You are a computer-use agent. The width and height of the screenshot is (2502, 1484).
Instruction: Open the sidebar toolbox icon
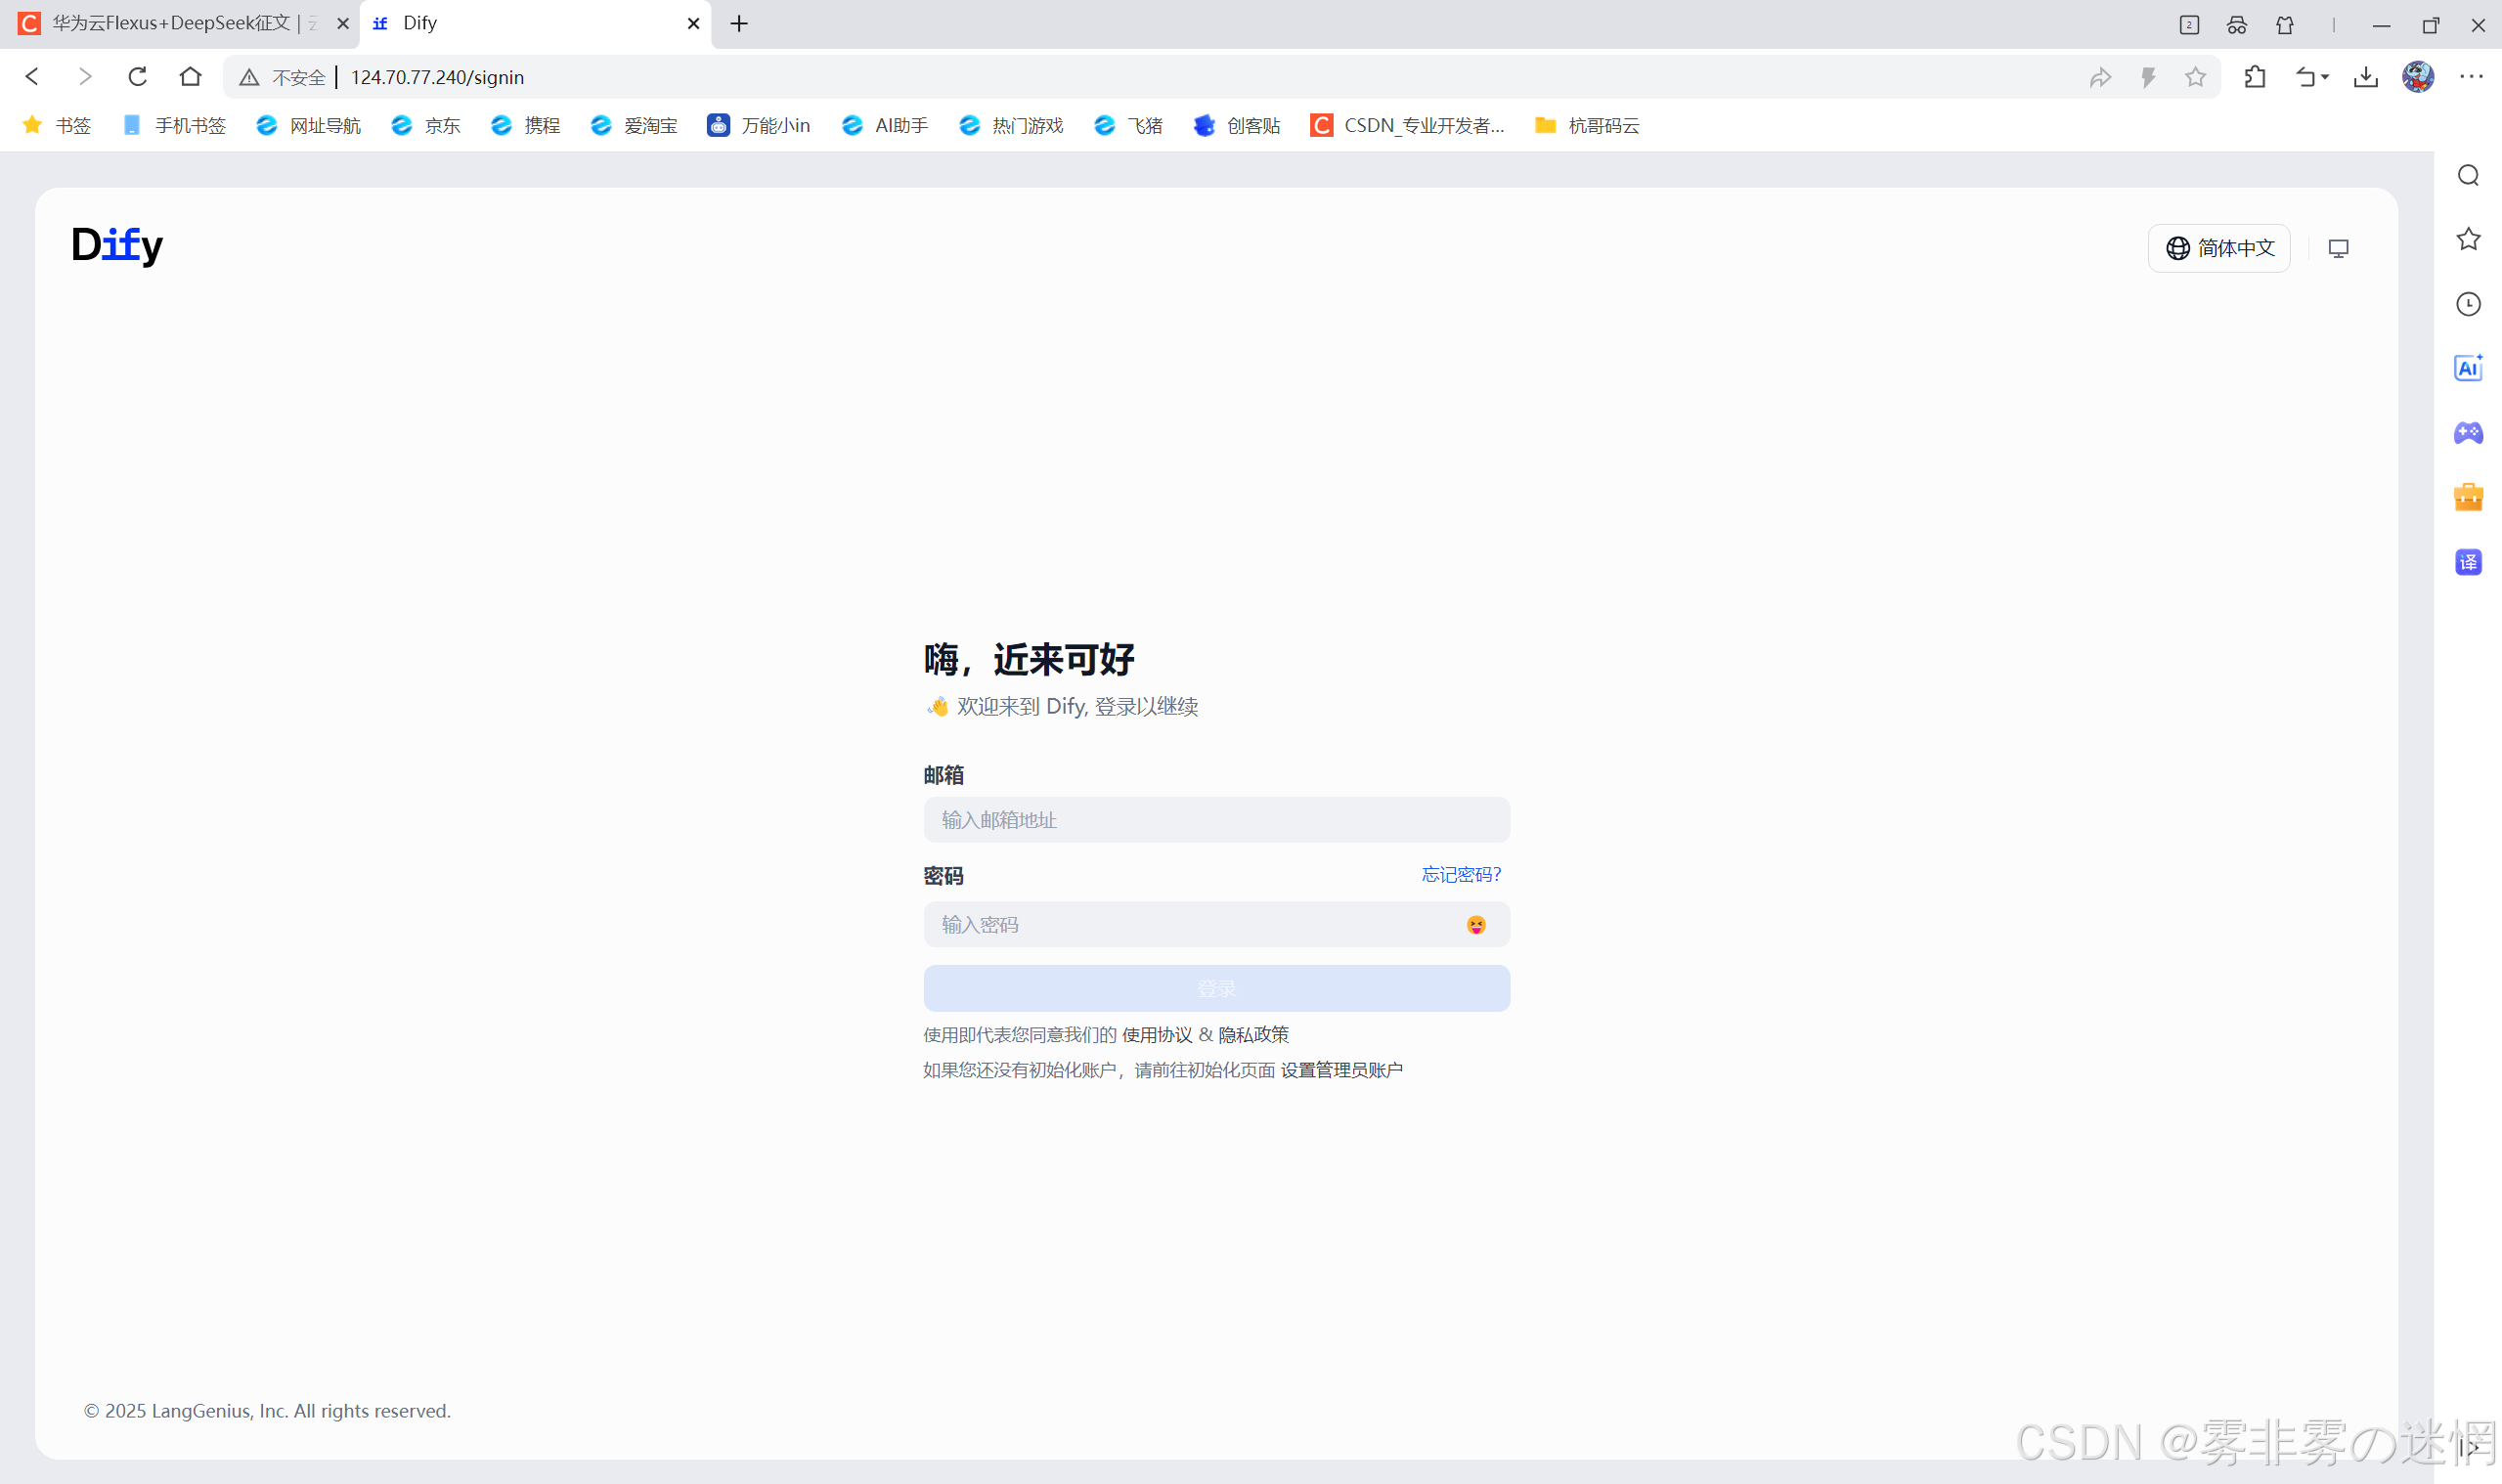2468,497
